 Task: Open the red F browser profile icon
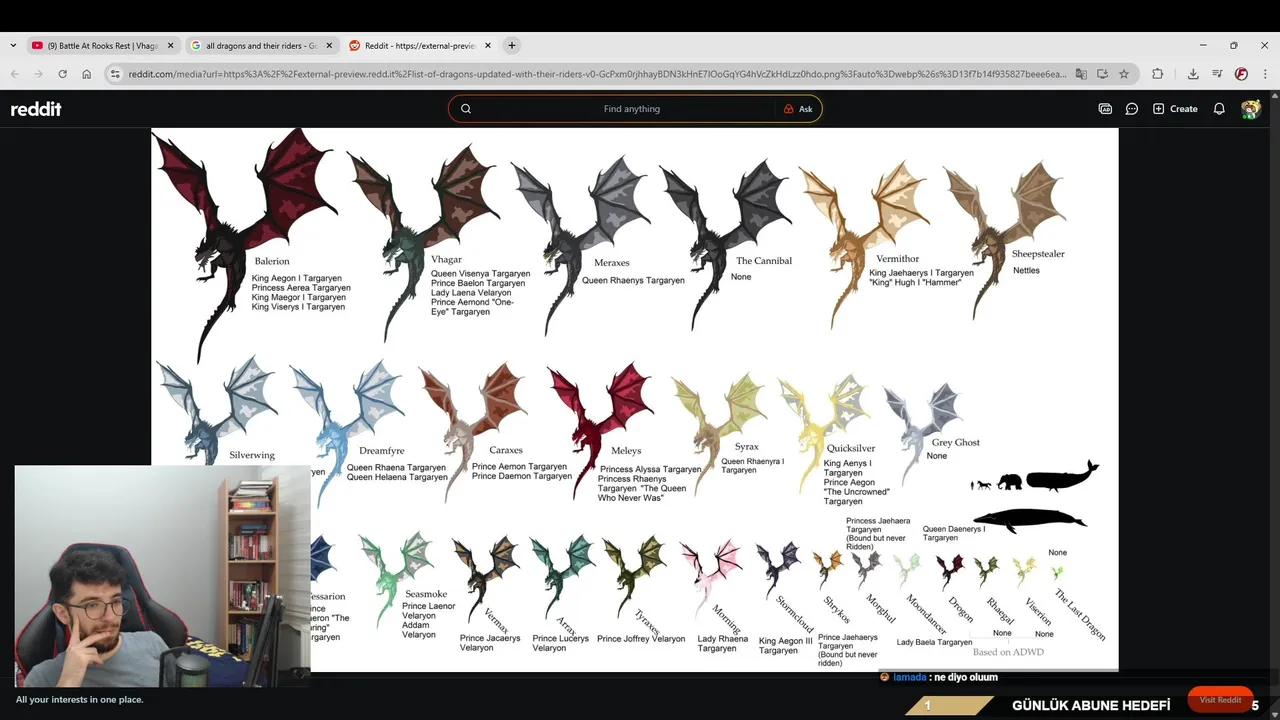1241,74
